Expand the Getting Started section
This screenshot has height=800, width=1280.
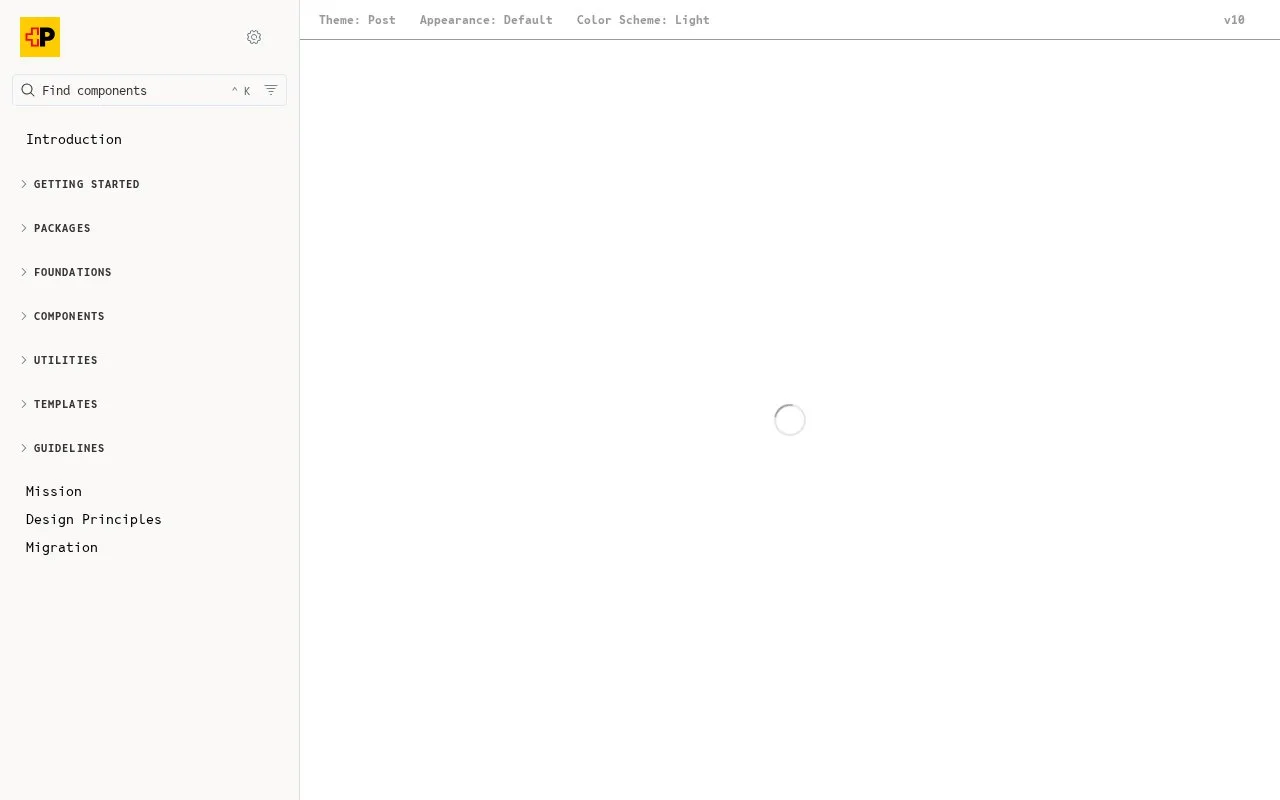pos(80,184)
